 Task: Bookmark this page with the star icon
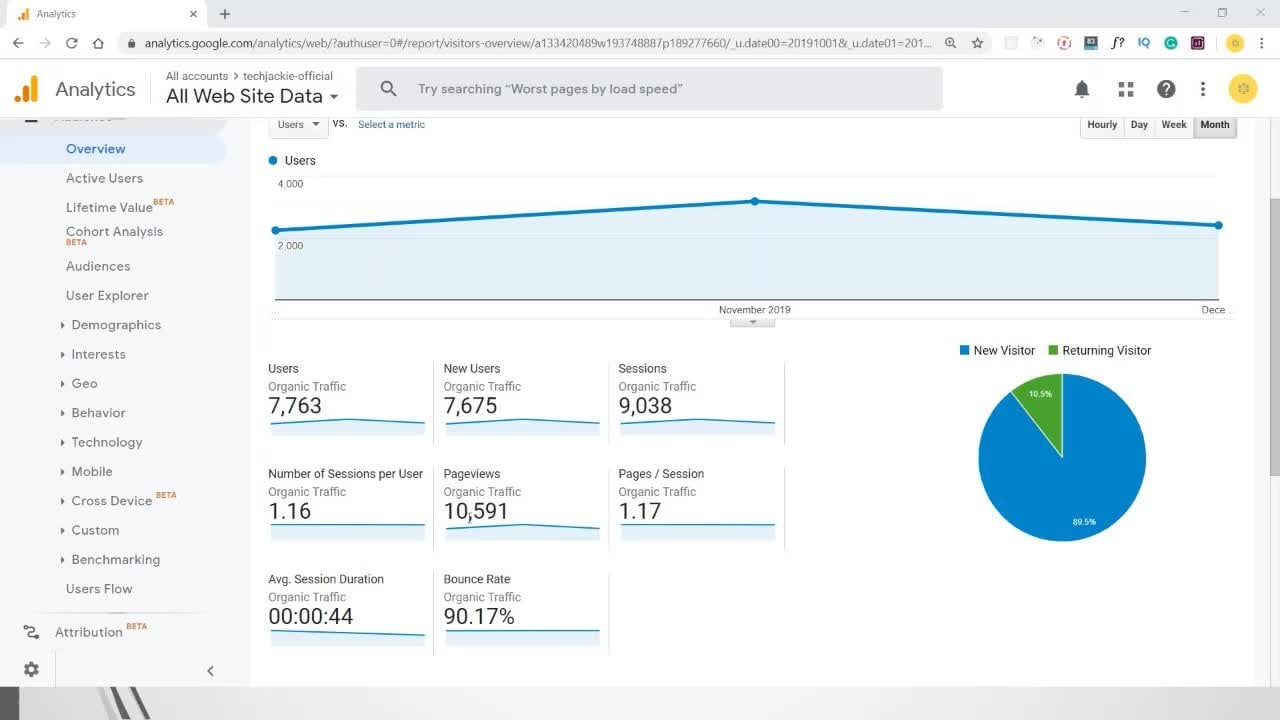click(x=977, y=43)
